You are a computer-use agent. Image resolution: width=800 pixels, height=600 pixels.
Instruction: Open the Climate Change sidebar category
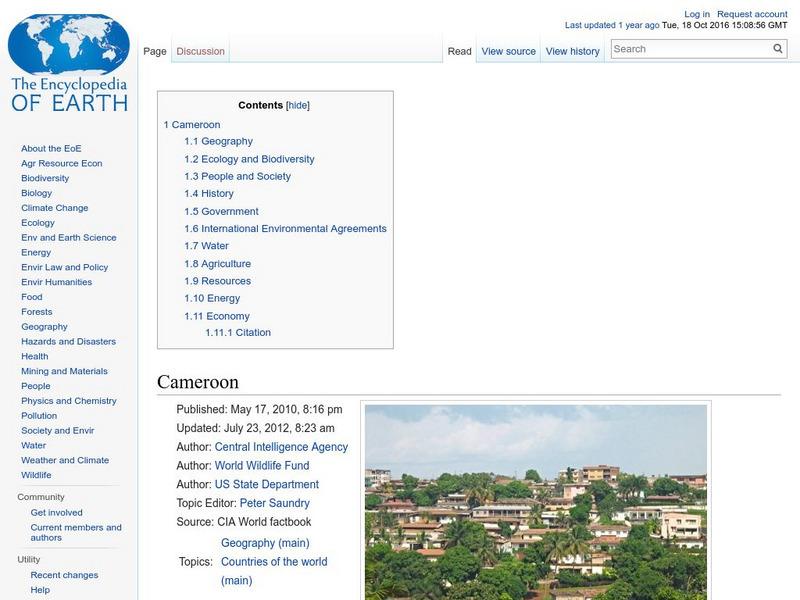[56, 207]
